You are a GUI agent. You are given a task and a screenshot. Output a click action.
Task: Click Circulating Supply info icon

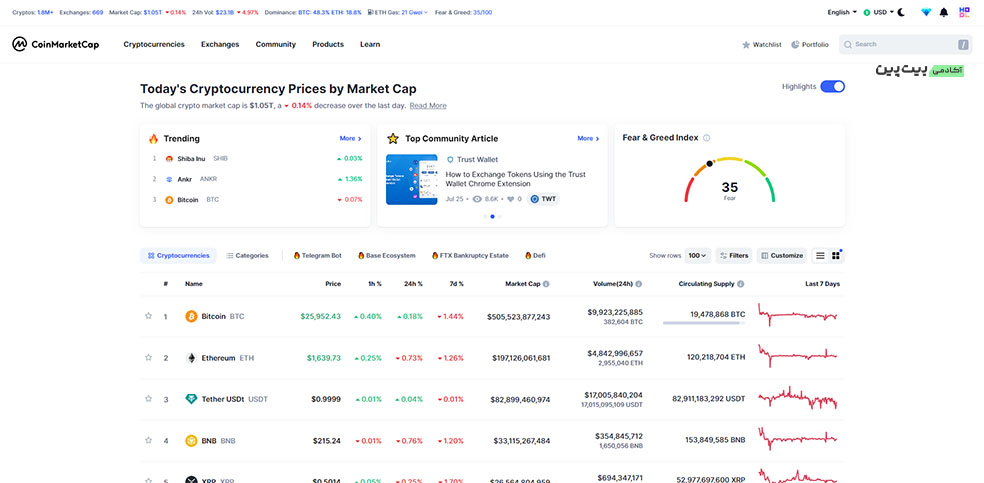coord(741,284)
